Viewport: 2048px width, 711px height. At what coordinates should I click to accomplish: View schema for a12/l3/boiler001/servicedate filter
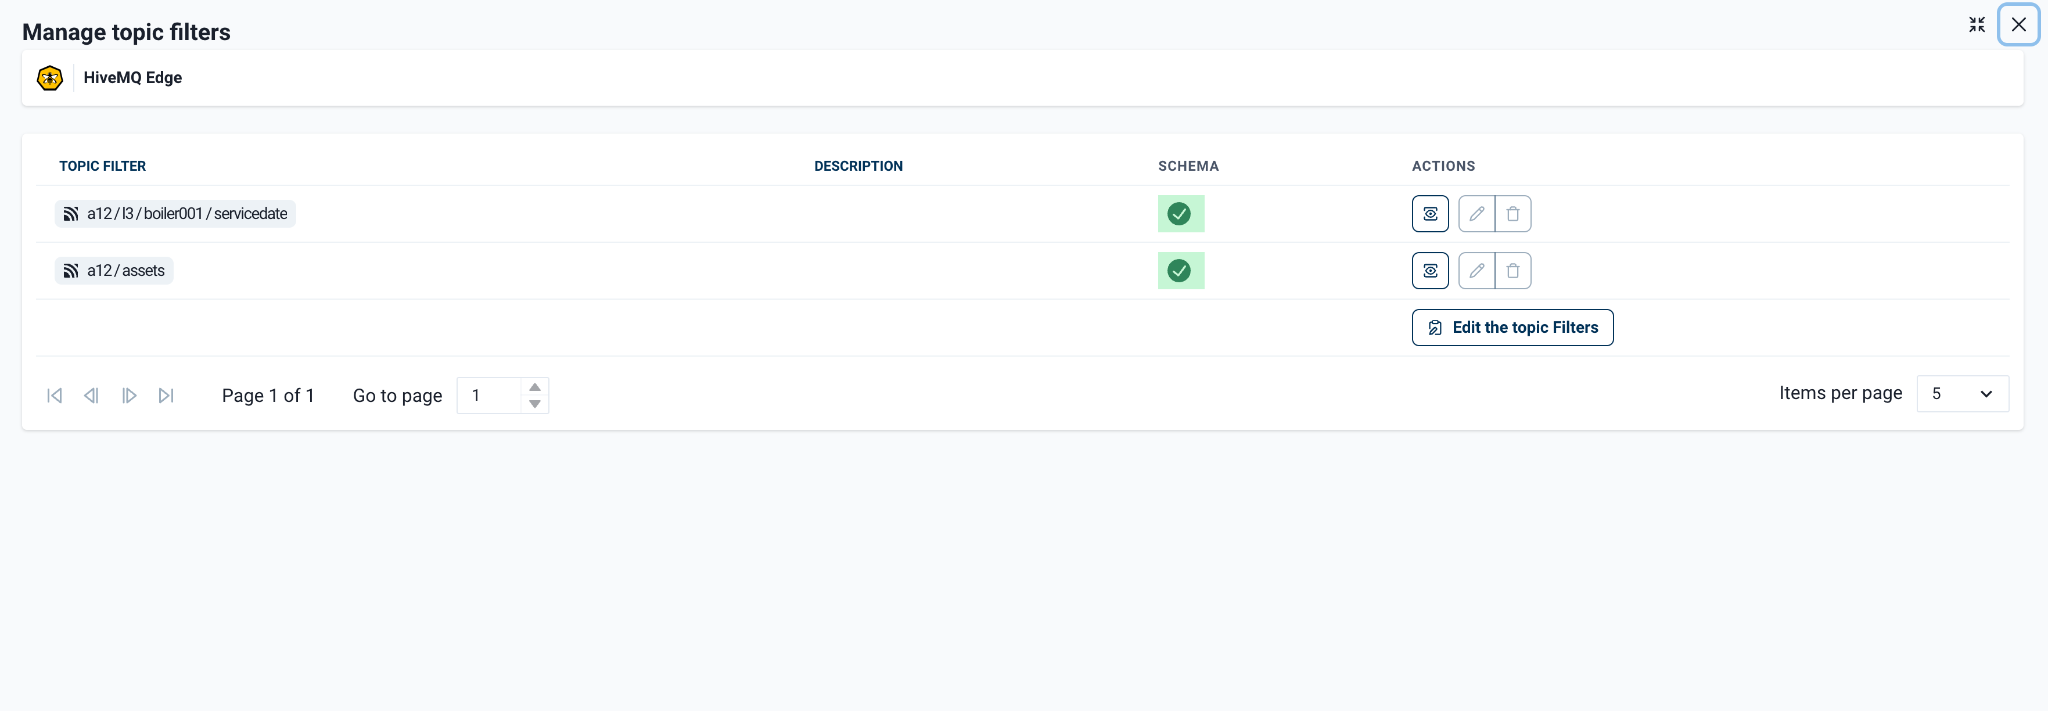pyautogui.click(x=1430, y=214)
